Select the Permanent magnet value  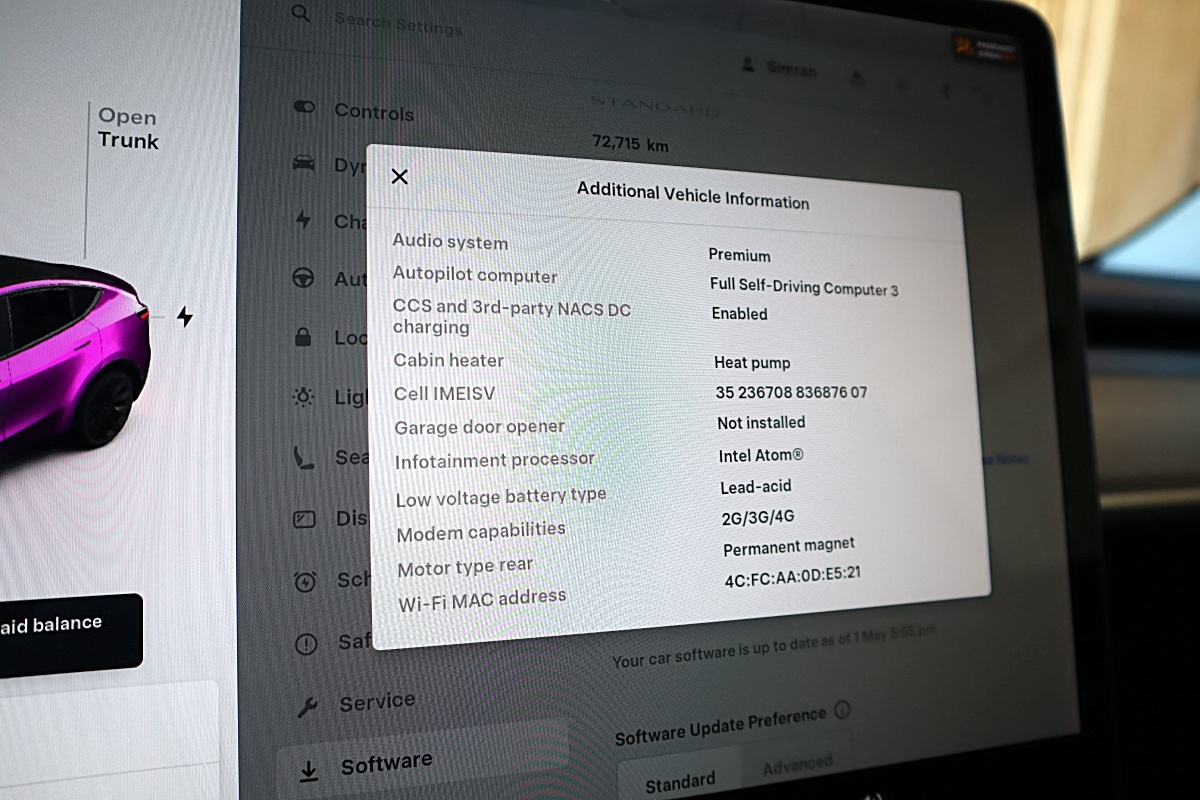pos(789,547)
